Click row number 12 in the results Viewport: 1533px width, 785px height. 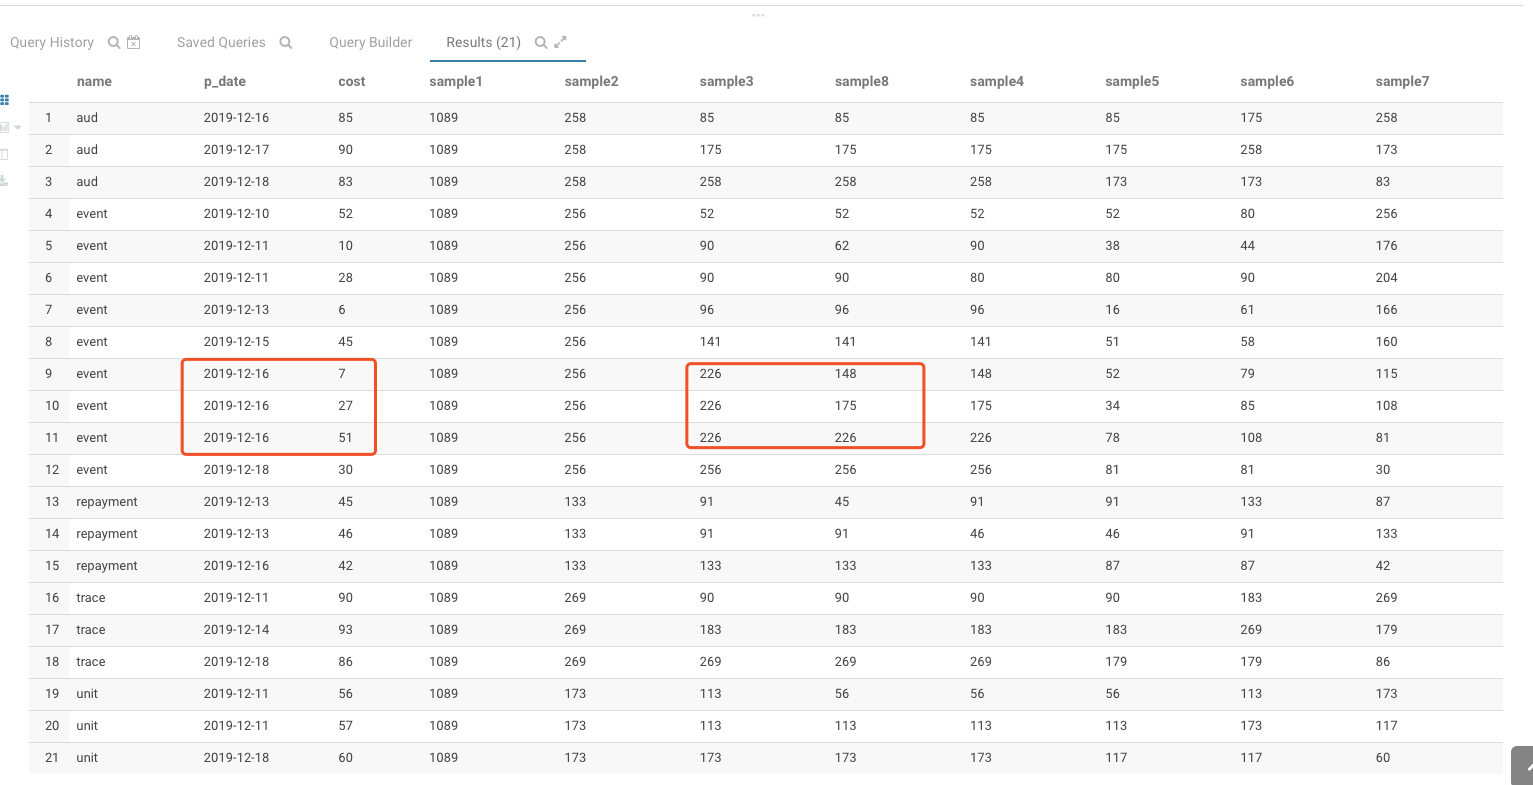52,469
